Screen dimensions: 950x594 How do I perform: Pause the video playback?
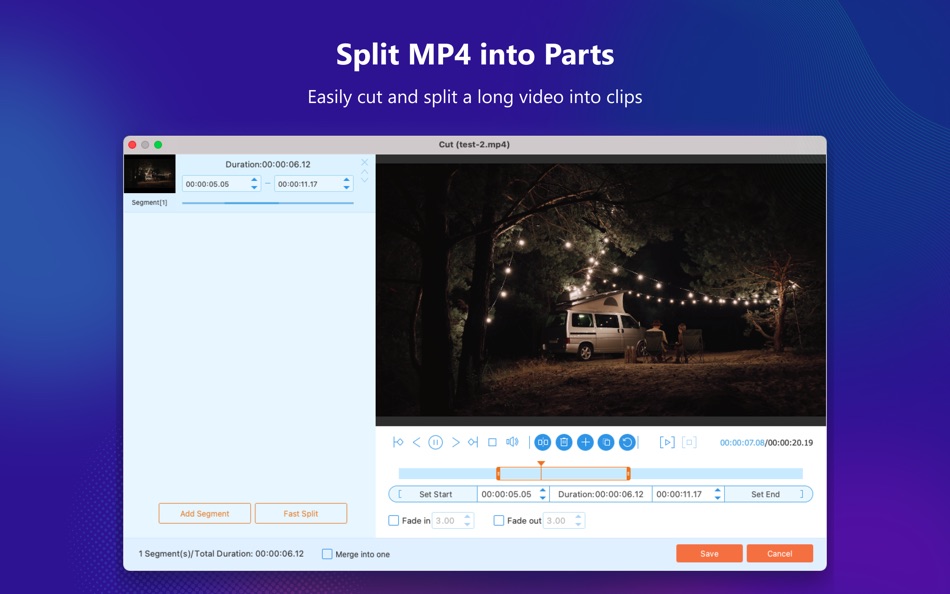tap(435, 442)
